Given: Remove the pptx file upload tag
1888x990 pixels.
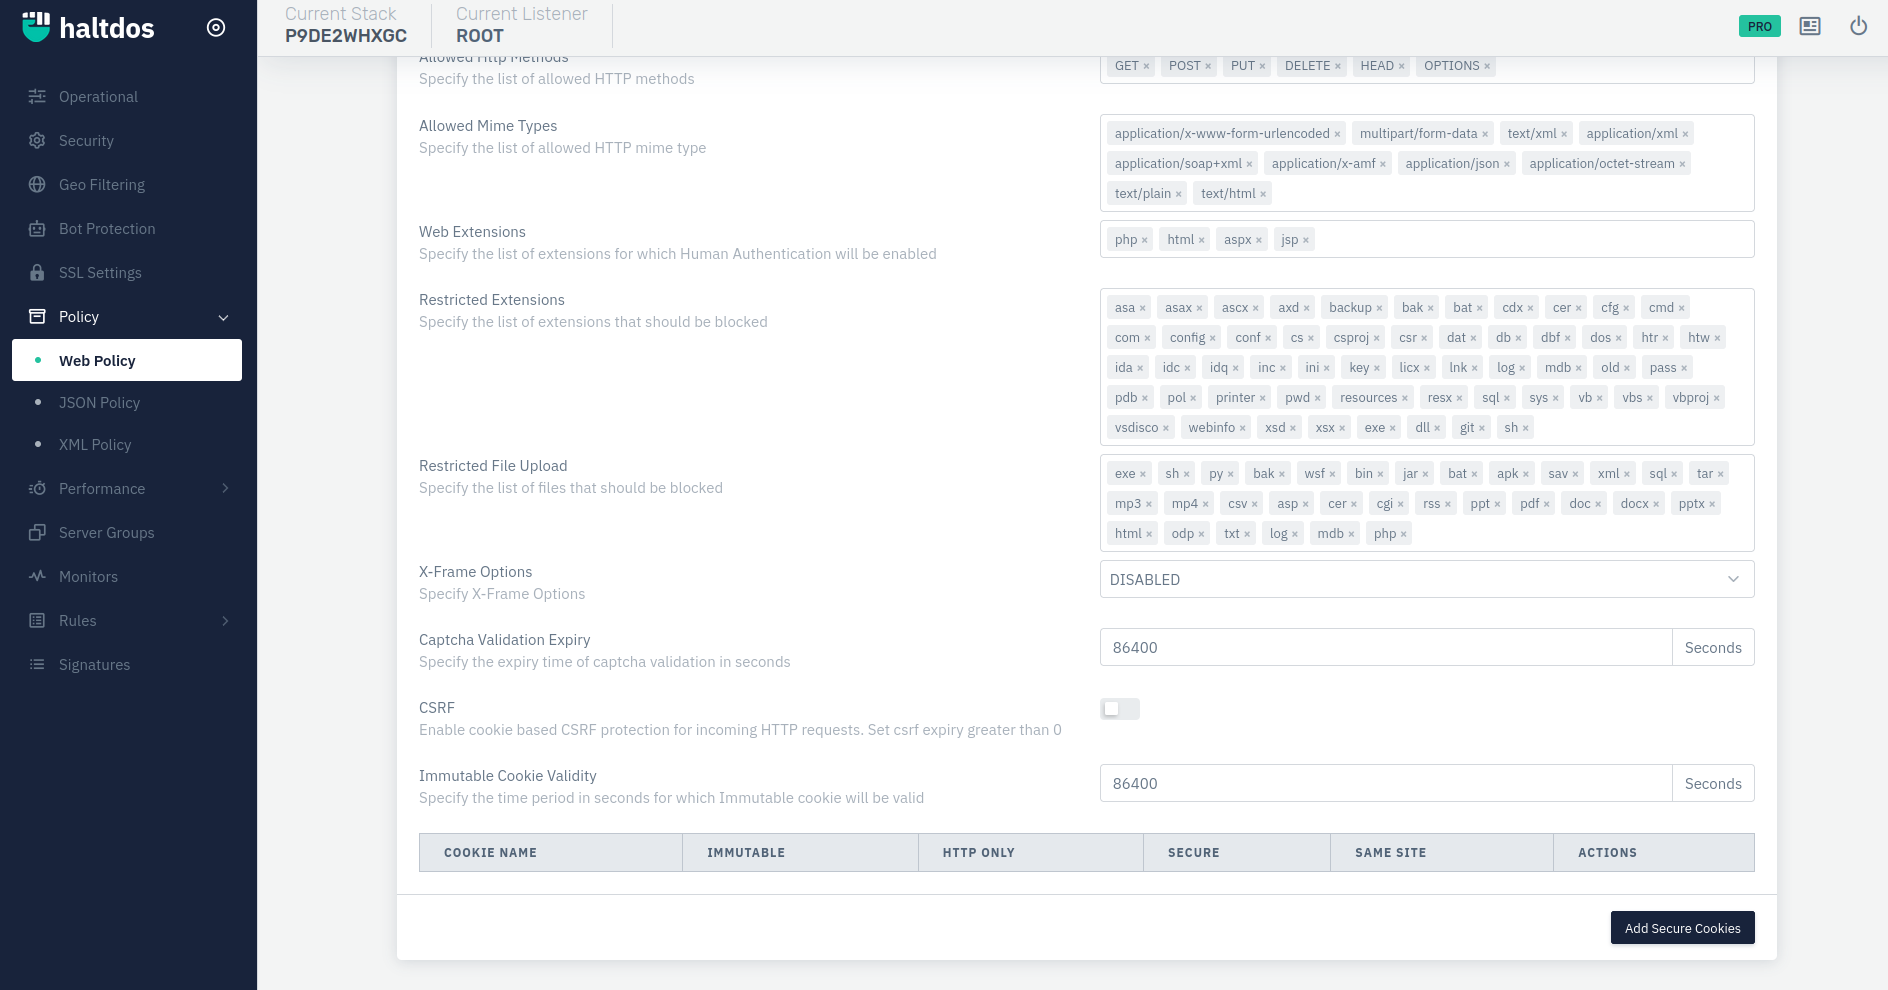Looking at the screenshot, I should [1712, 505].
